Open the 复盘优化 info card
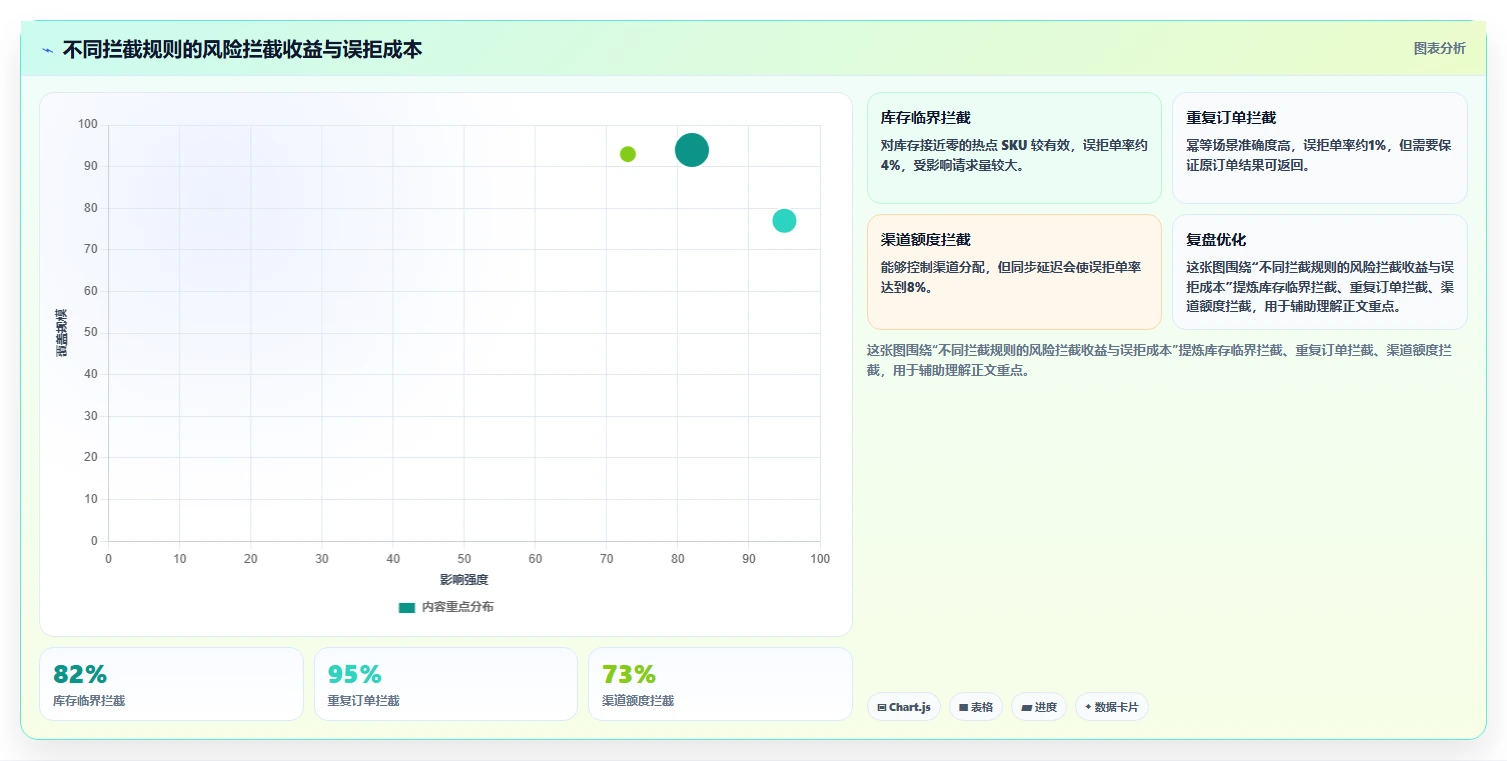Viewport: 1507px width, 761px height. pos(1319,272)
